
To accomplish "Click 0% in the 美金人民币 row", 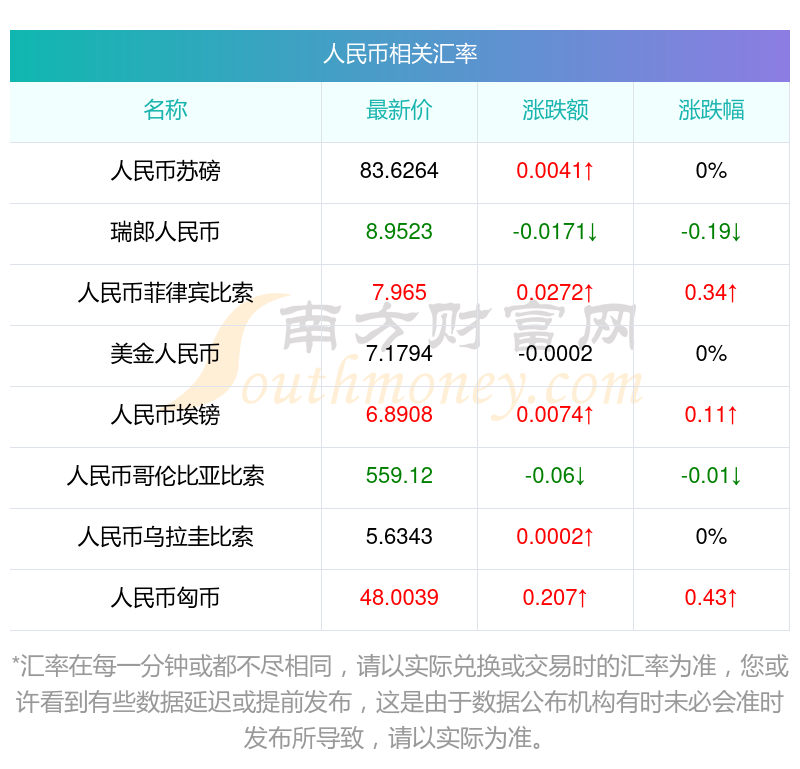I will [711, 354].
